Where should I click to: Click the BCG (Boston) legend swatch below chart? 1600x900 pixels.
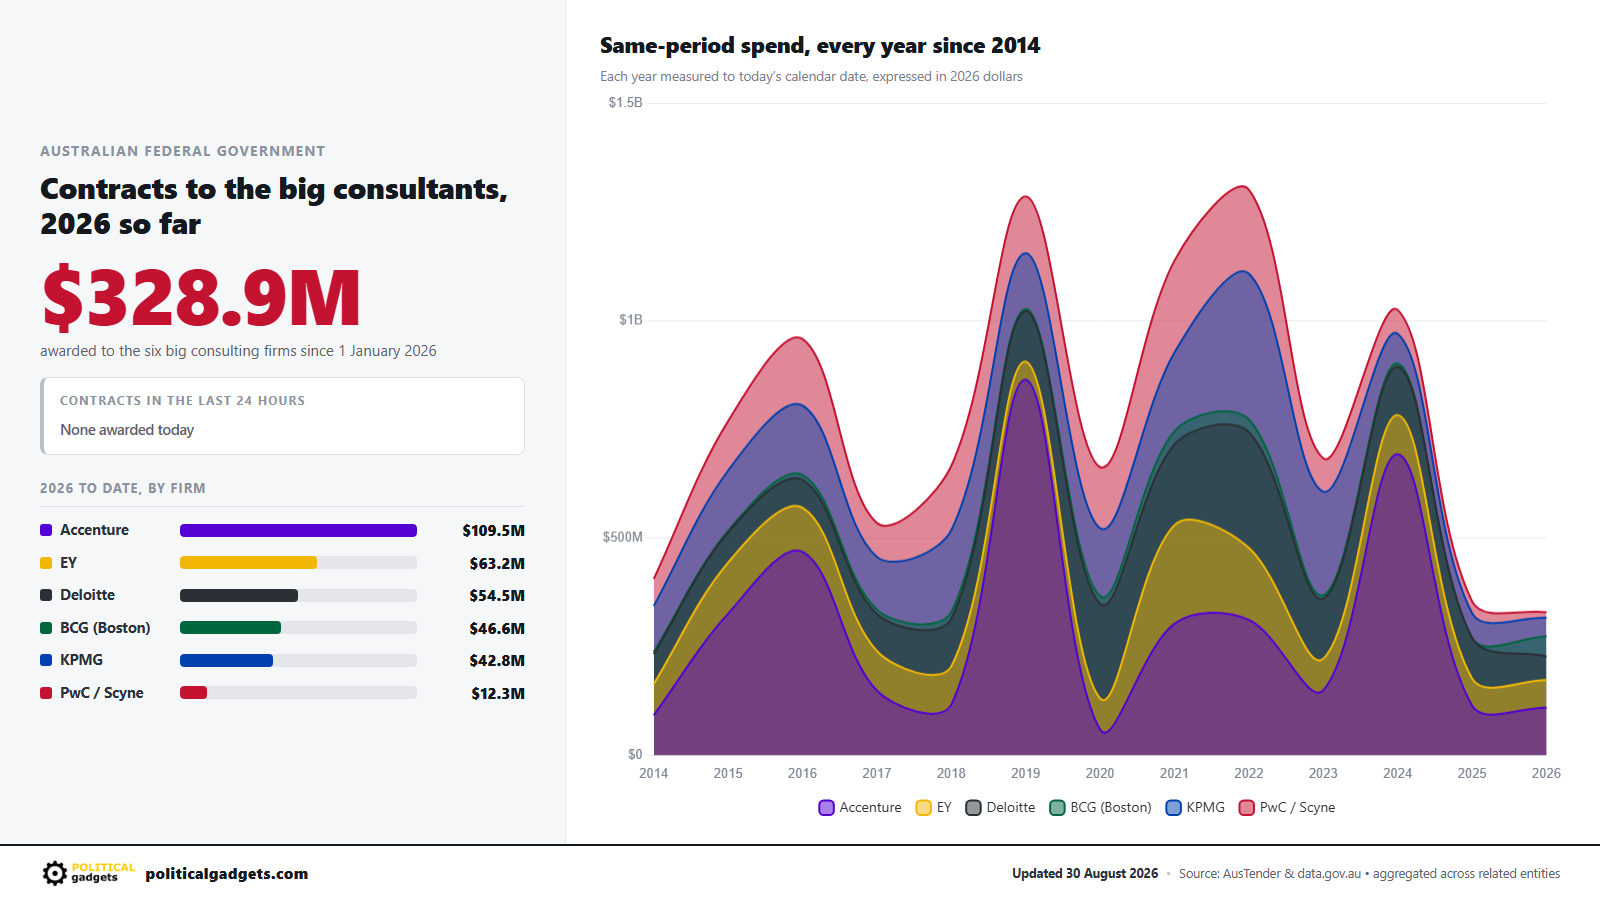pos(1057,808)
